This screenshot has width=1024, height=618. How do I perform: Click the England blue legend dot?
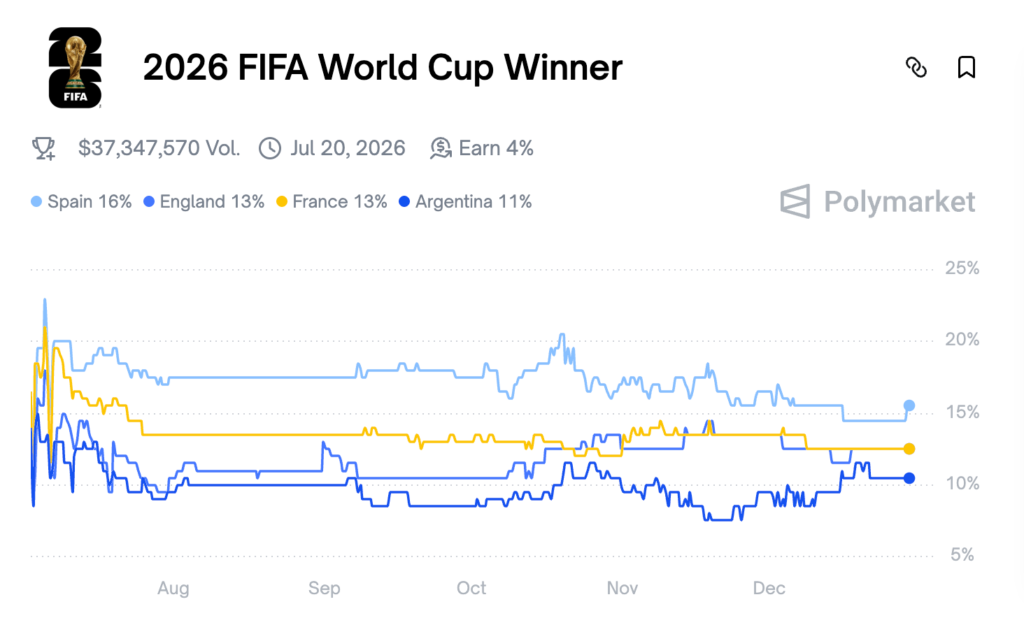[x=149, y=202]
